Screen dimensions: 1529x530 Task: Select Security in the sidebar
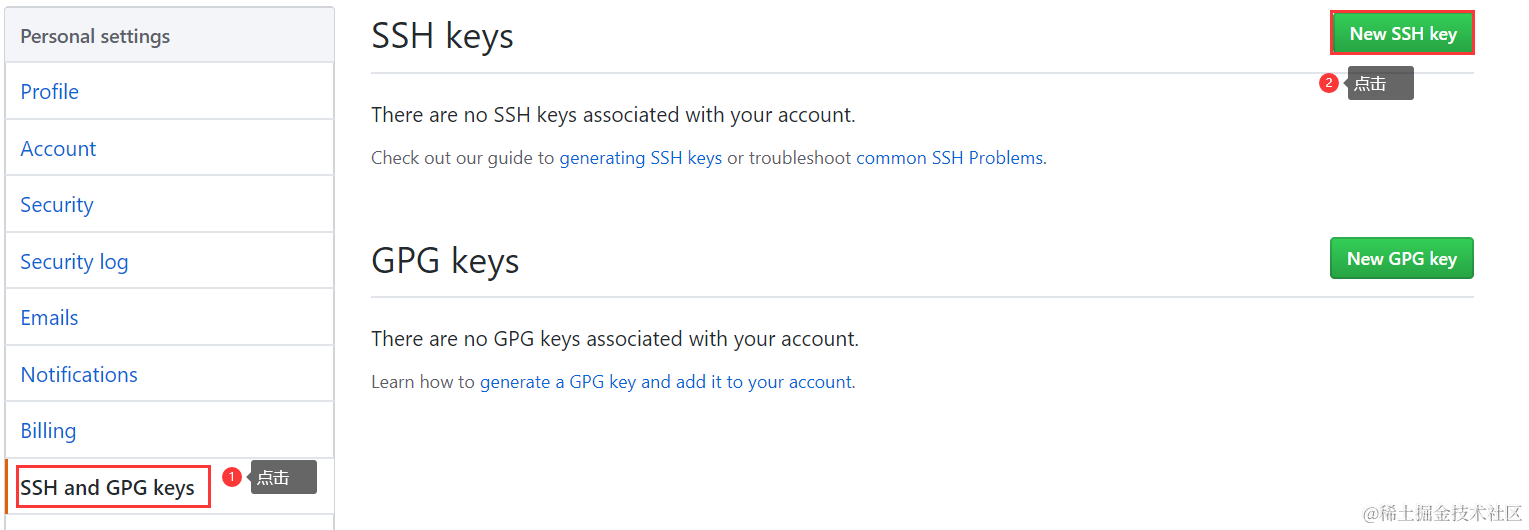click(169, 204)
